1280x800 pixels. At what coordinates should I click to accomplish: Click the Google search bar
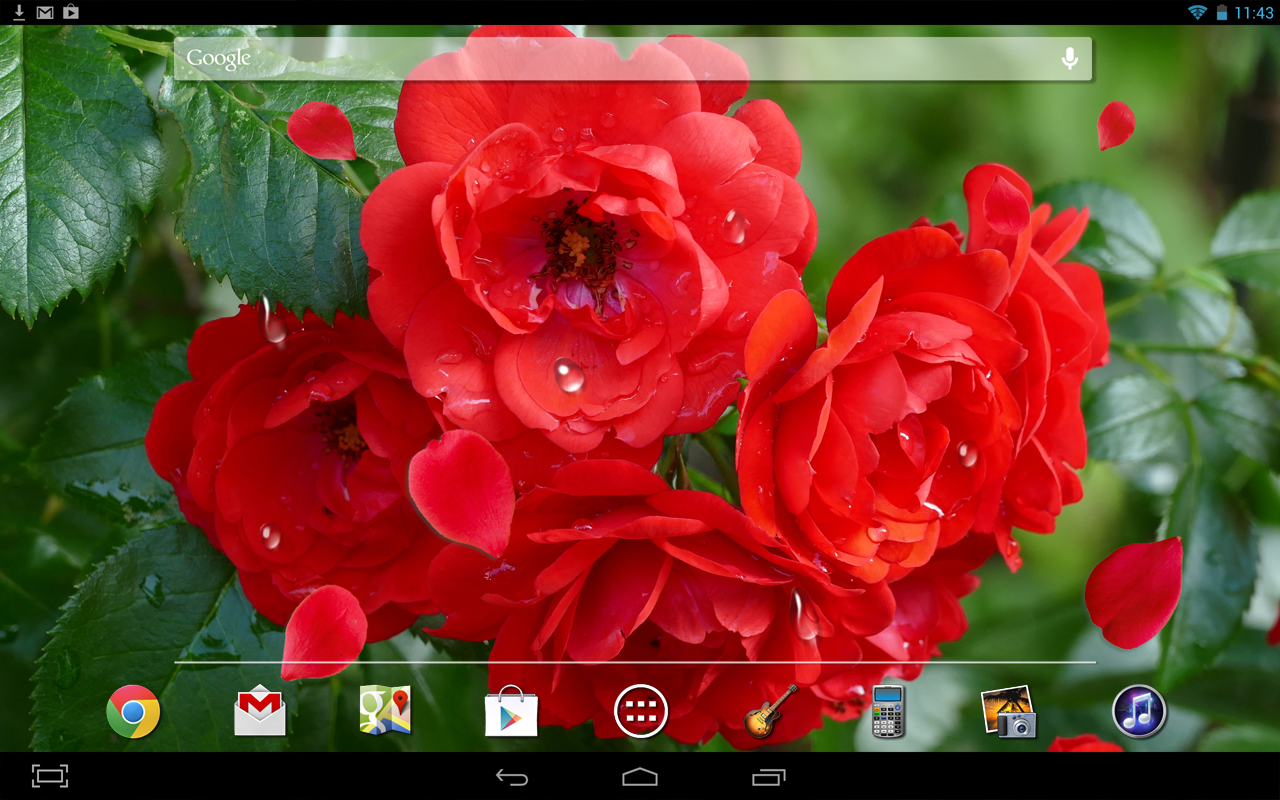pos(633,59)
